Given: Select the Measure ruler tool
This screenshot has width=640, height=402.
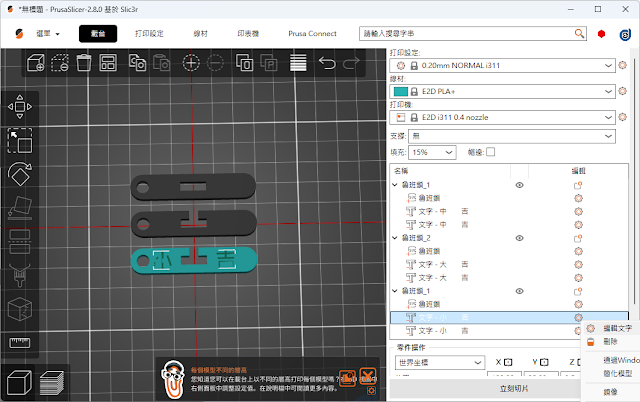Looking at the screenshot, I should (x=20, y=342).
